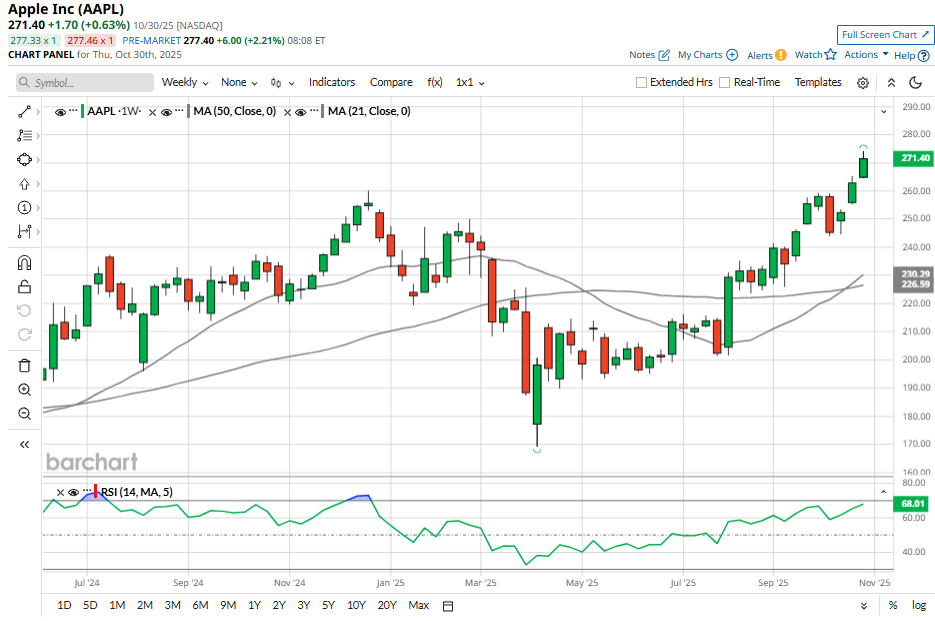
Task: Switch to dark mode moon icon
Action: 915,83
